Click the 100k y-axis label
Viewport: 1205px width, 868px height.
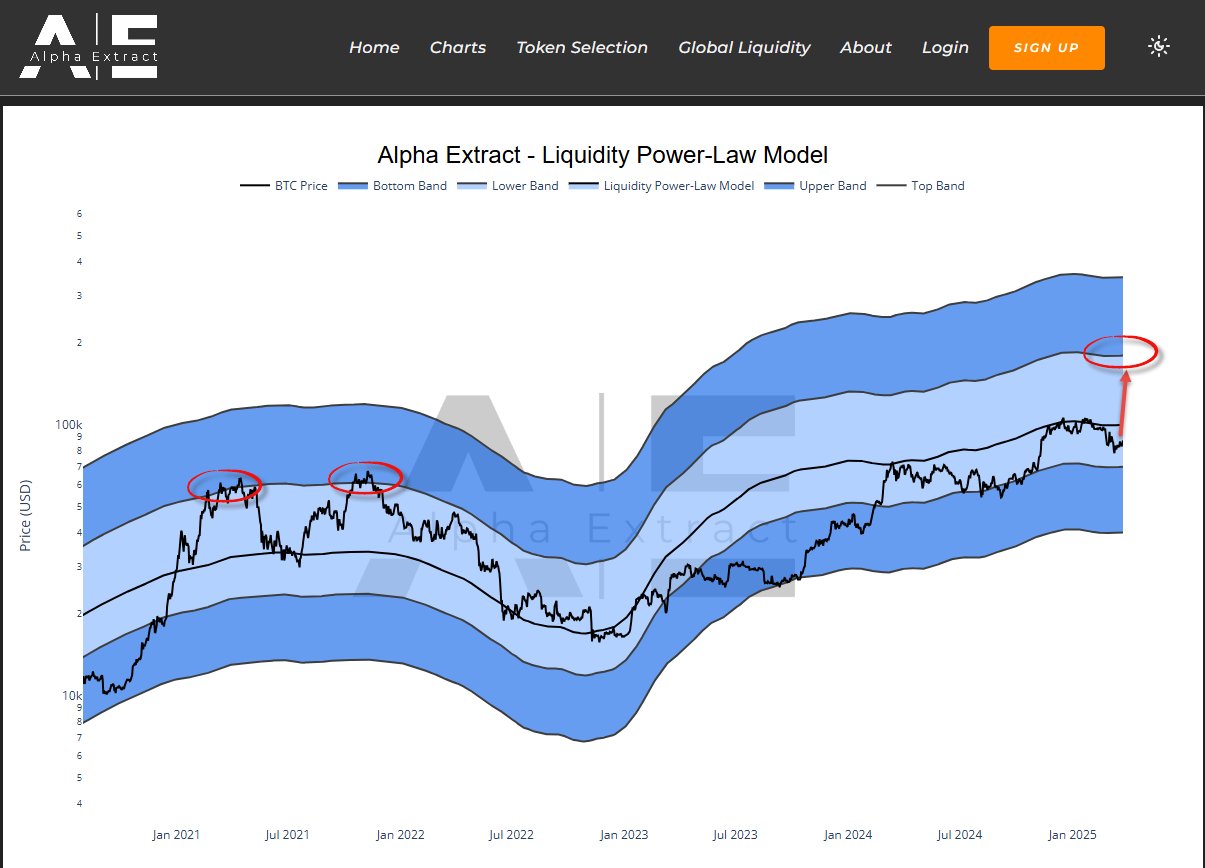(x=69, y=425)
